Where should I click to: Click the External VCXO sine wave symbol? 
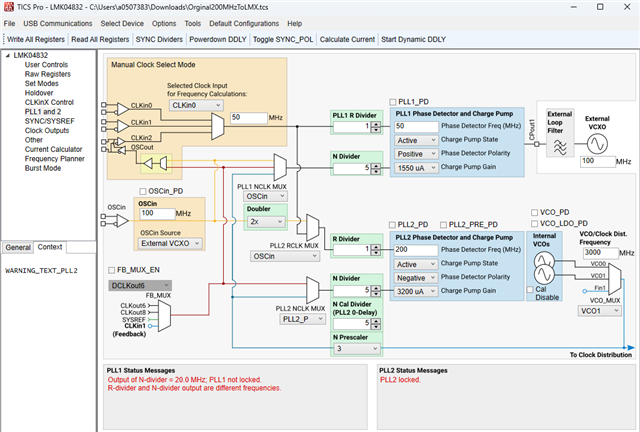coord(597,144)
